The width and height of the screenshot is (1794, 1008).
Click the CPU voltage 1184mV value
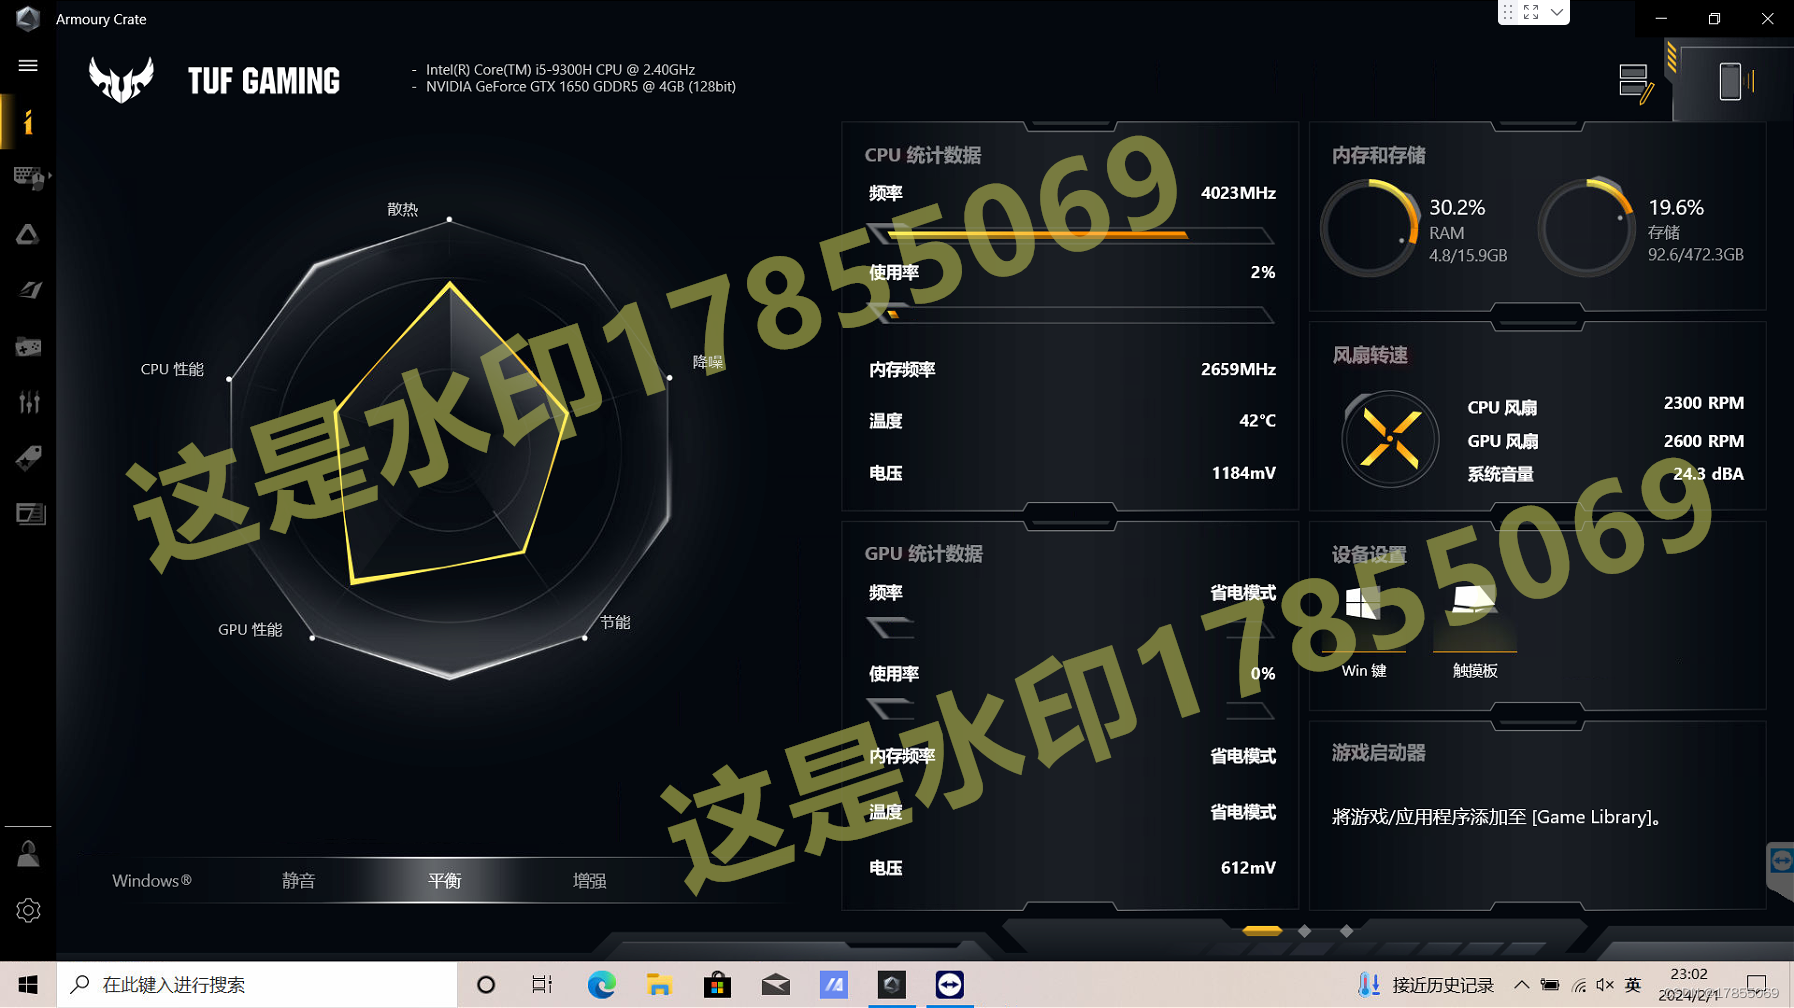[1243, 473]
